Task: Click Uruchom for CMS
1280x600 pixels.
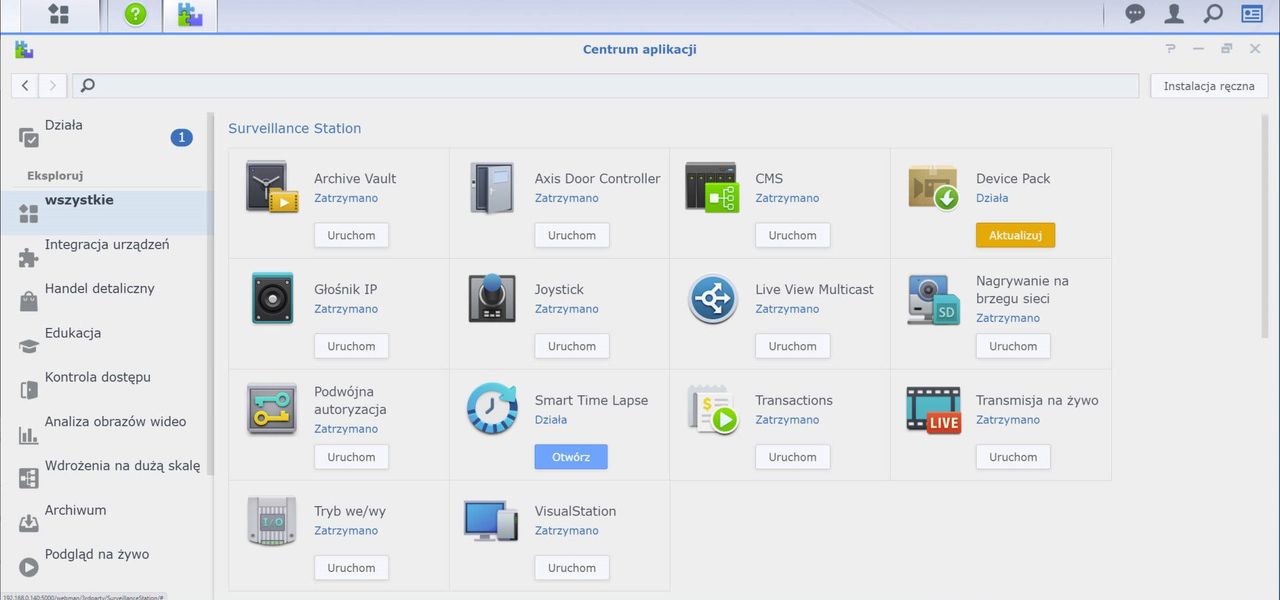Action: (793, 235)
